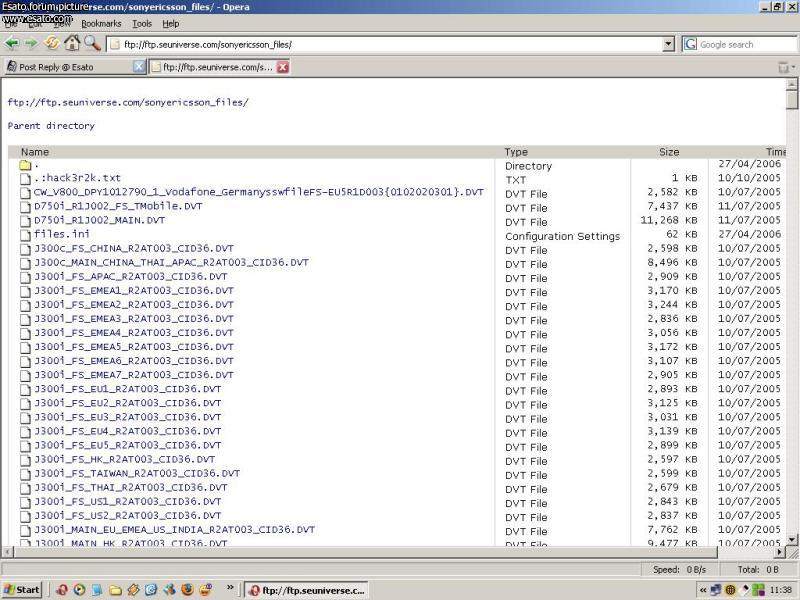The image size is (800, 600).
Task: Expand hidden system tray icons chevron
Action: pyautogui.click(x=703, y=590)
